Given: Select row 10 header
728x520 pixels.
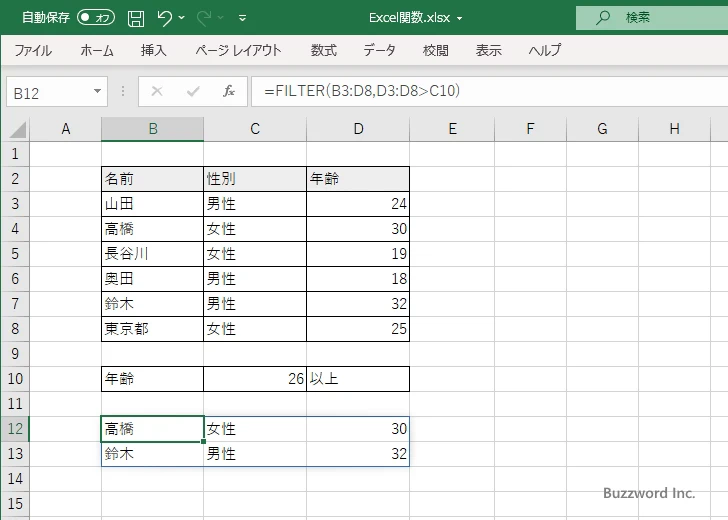Looking at the screenshot, I should coord(15,379).
